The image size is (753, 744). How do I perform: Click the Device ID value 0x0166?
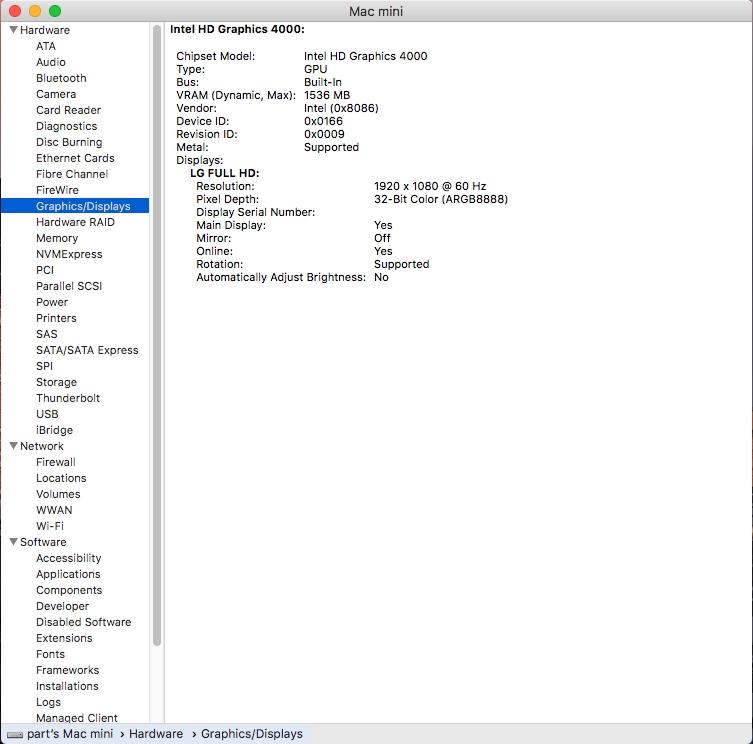click(x=324, y=121)
